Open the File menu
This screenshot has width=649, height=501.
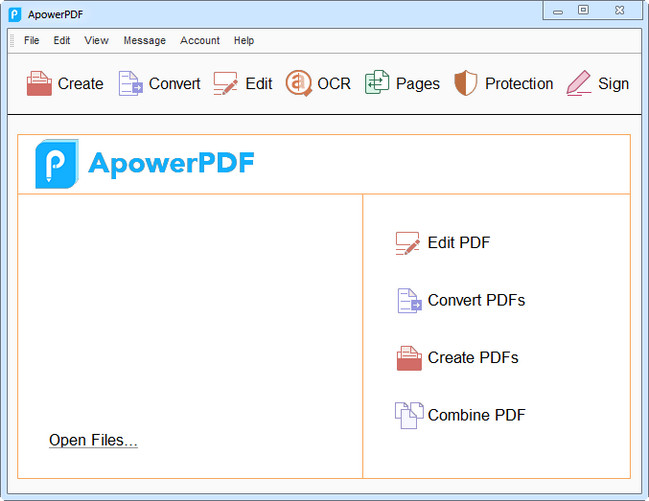click(x=31, y=41)
